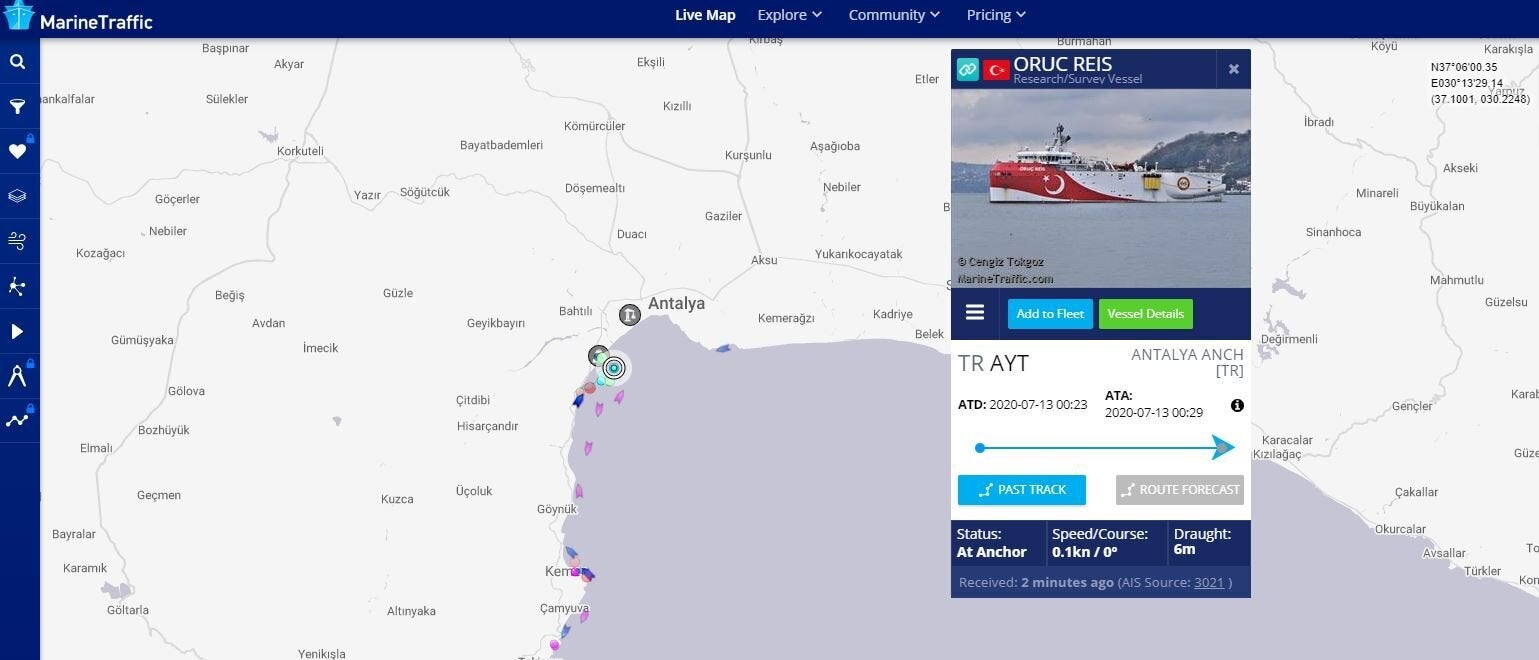
Task: Click the Antalya port marker on map
Action: [629, 315]
